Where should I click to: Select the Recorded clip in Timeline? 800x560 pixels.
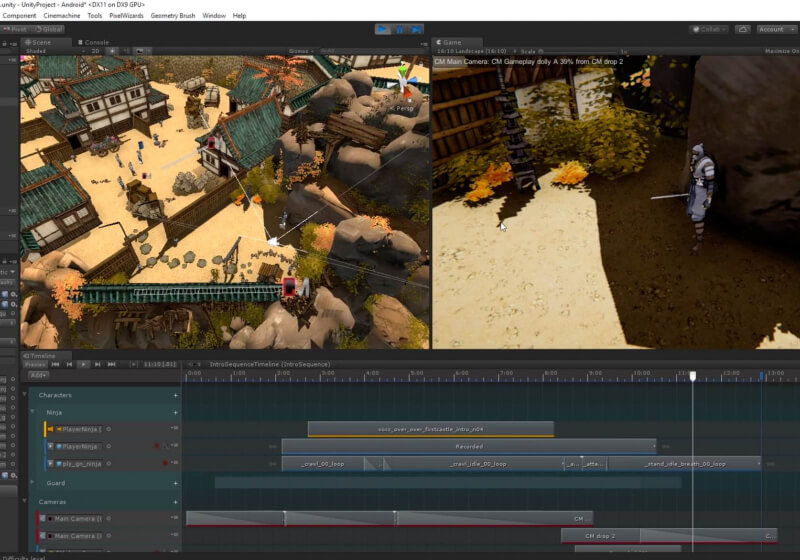point(469,447)
